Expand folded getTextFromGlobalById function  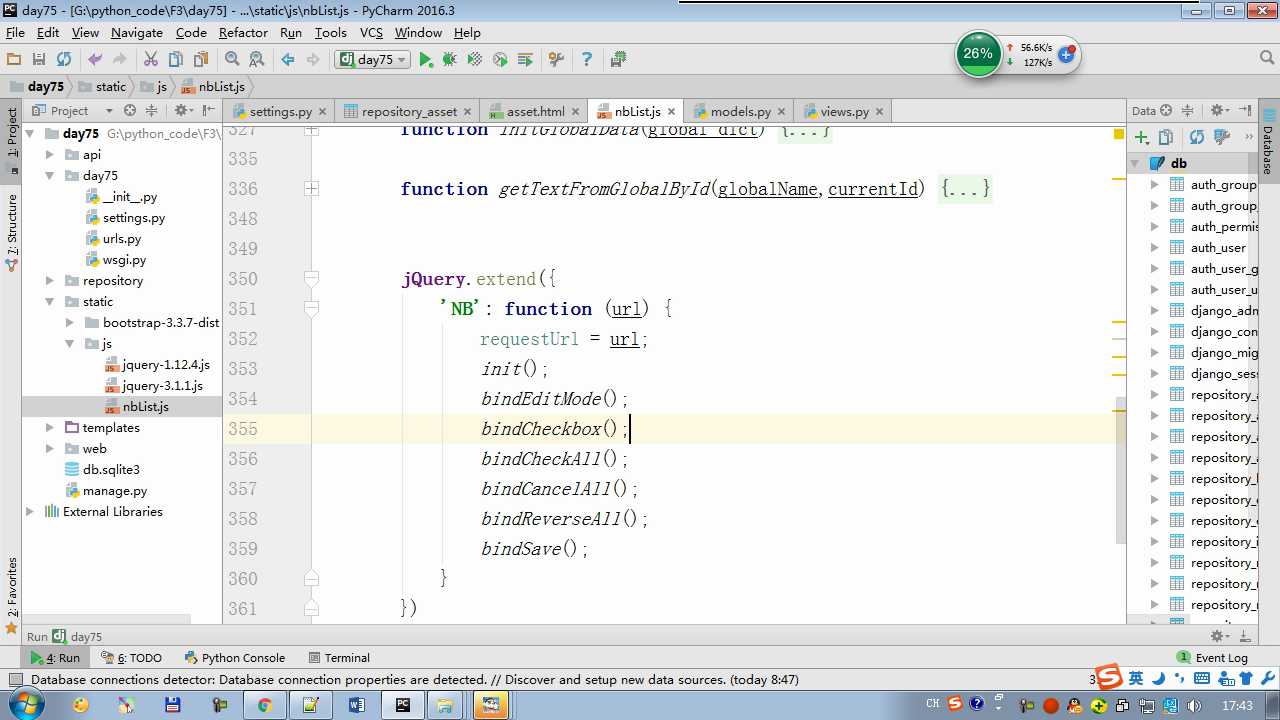click(x=312, y=189)
